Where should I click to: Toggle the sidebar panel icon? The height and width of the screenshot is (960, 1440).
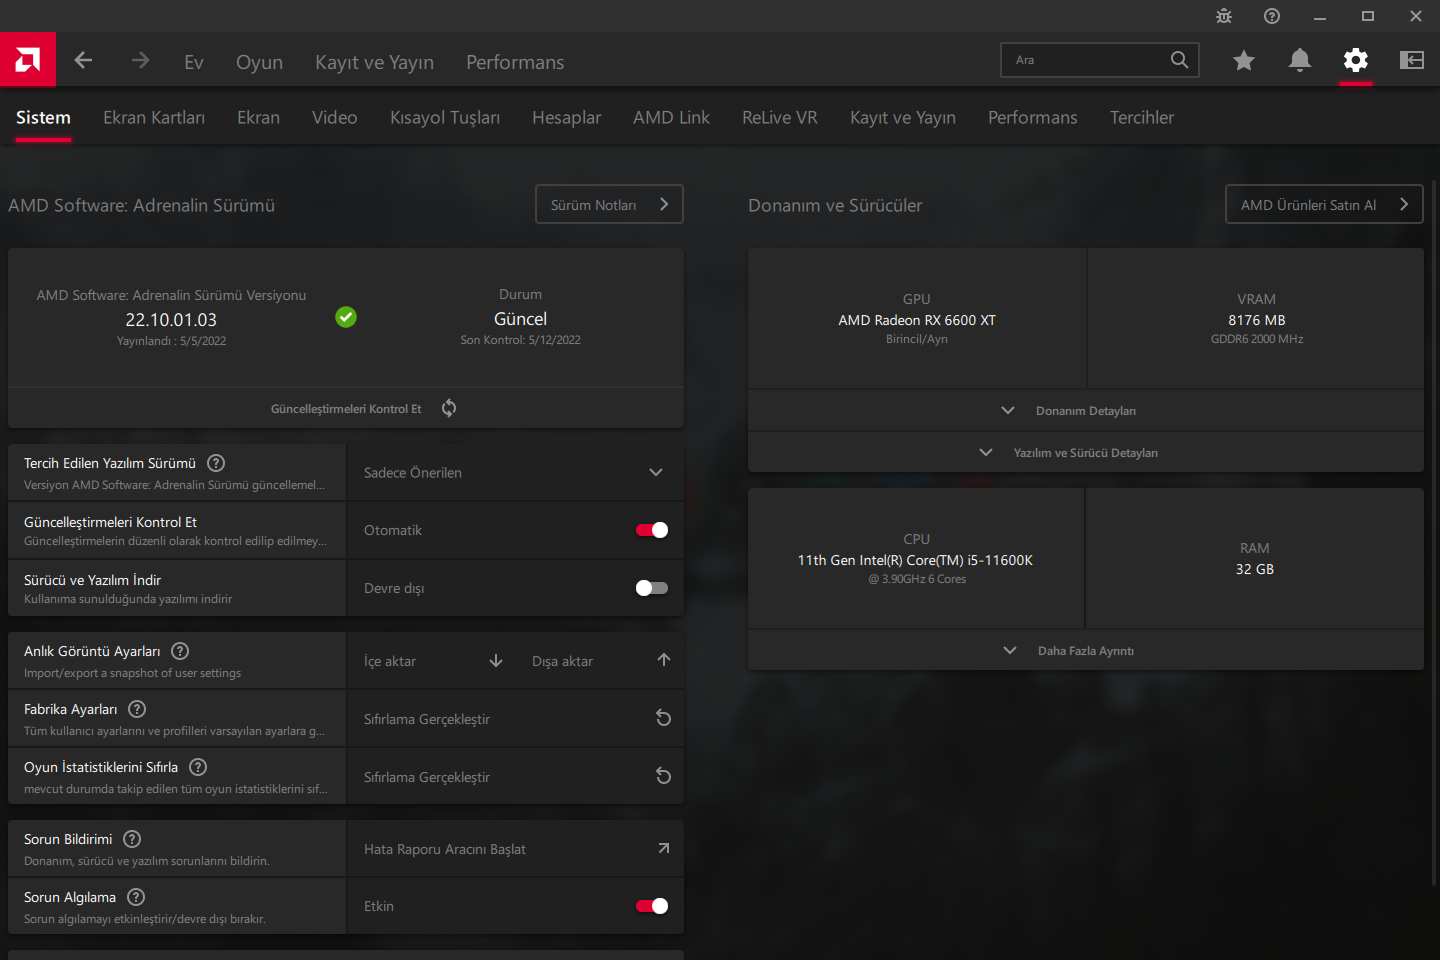1412,61
